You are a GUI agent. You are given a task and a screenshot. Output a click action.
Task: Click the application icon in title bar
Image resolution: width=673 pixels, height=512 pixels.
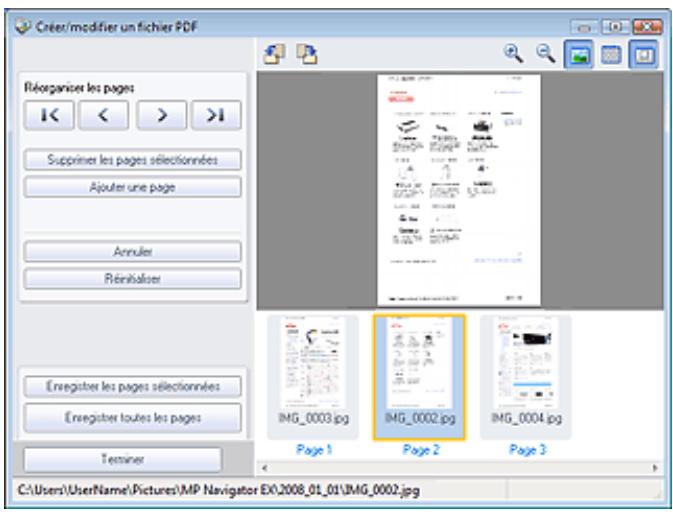click(23, 26)
